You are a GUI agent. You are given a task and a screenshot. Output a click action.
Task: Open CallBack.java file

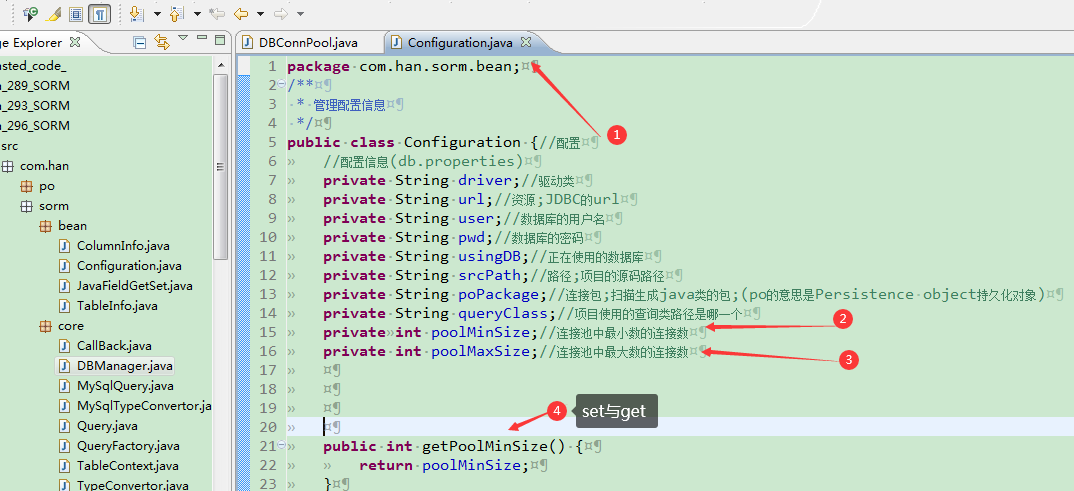(114, 346)
